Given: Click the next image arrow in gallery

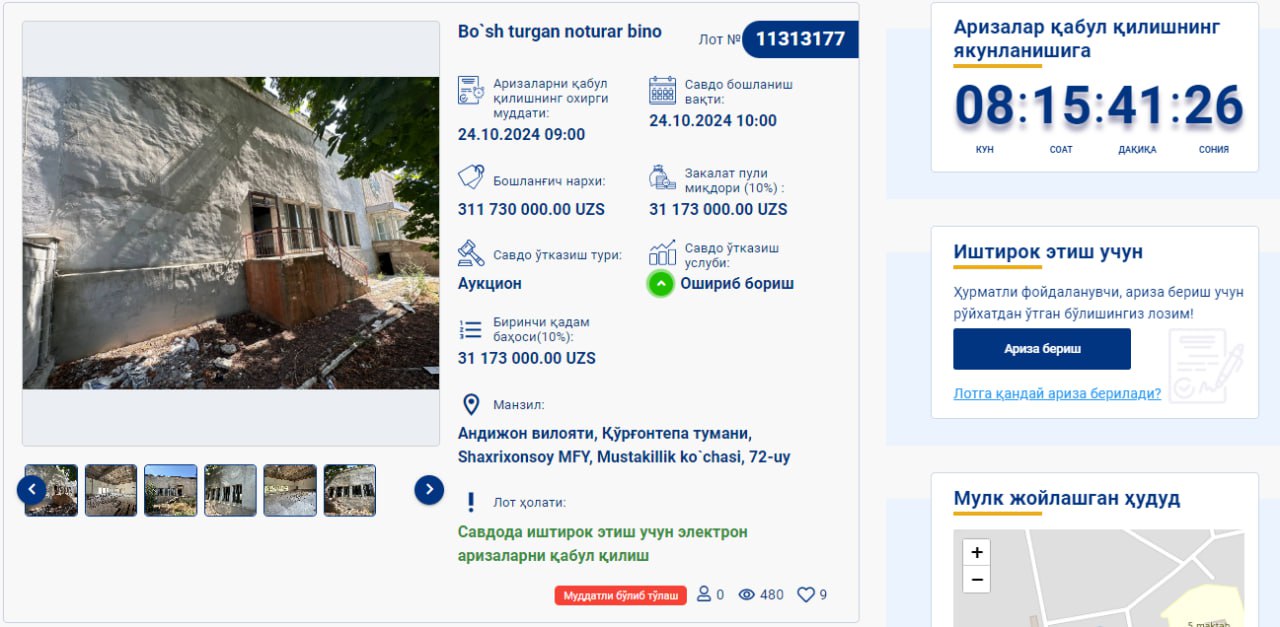Looking at the screenshot, I should tap(429, 490).
